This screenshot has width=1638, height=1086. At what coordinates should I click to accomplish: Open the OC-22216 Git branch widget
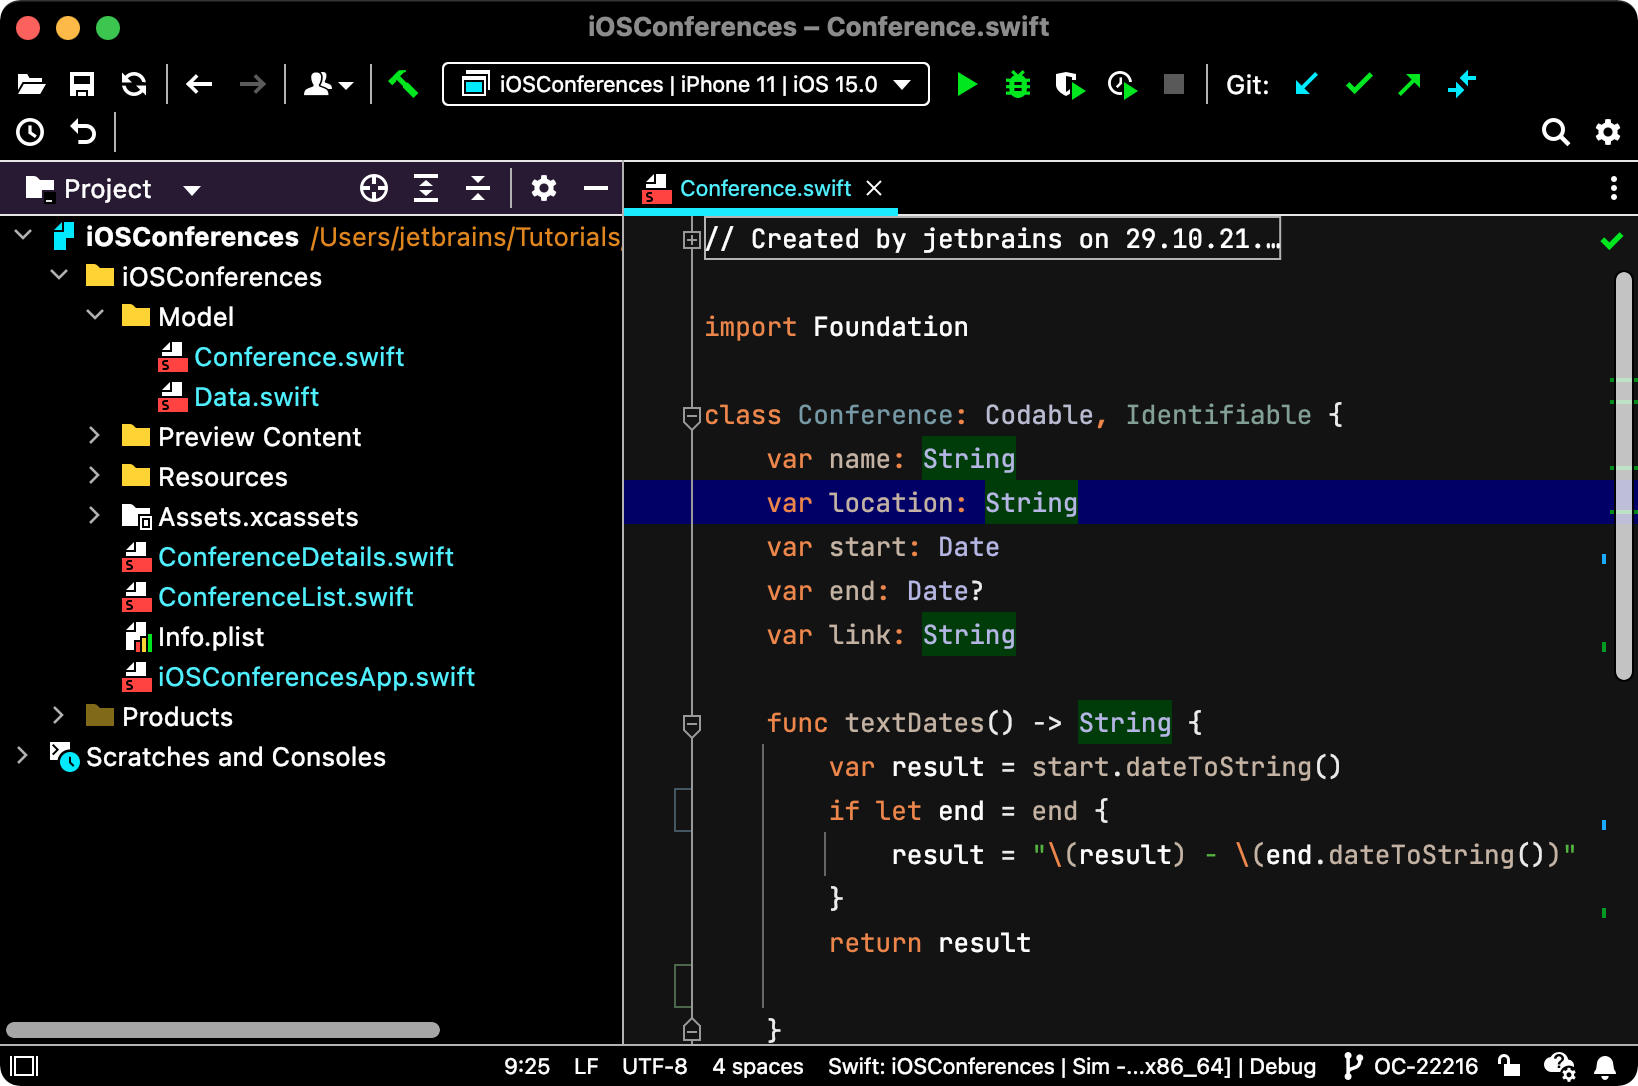coord(1411,1066)
